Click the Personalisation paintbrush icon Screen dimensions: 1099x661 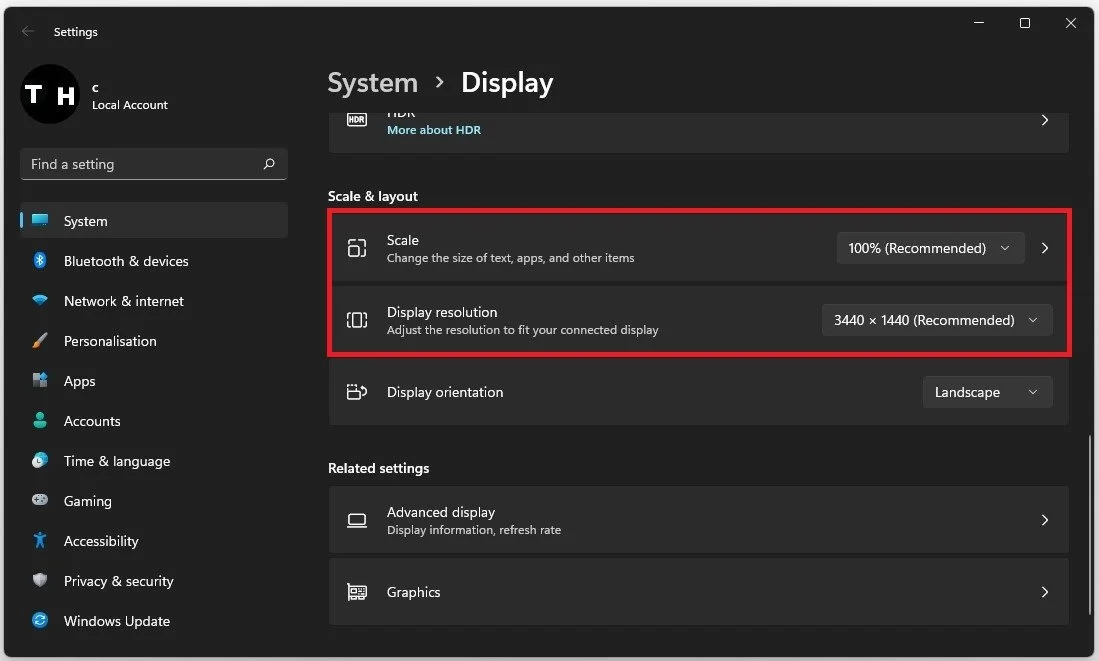(x=40, y=341)
